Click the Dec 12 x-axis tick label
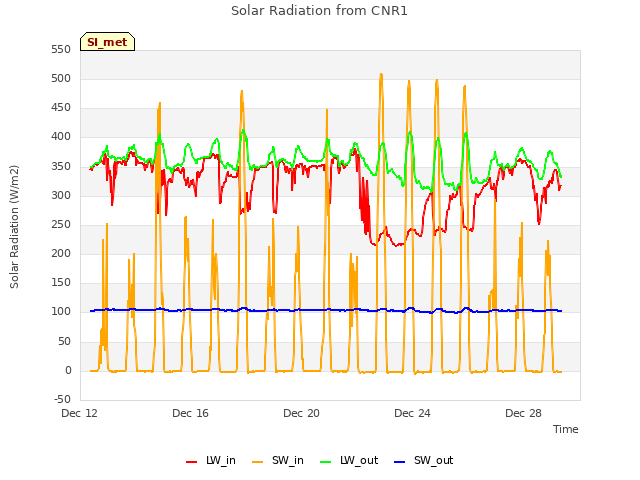 point(80,413)
